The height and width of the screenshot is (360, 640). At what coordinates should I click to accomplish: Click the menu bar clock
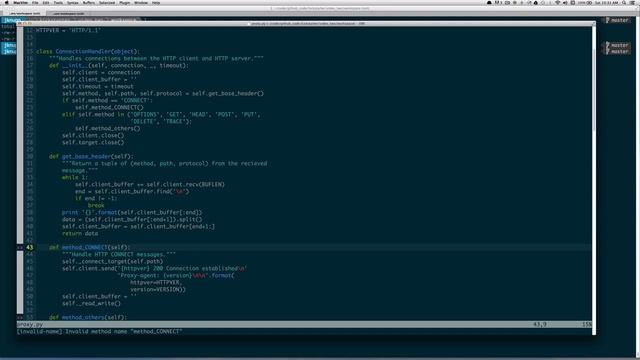tap(607, 2)
